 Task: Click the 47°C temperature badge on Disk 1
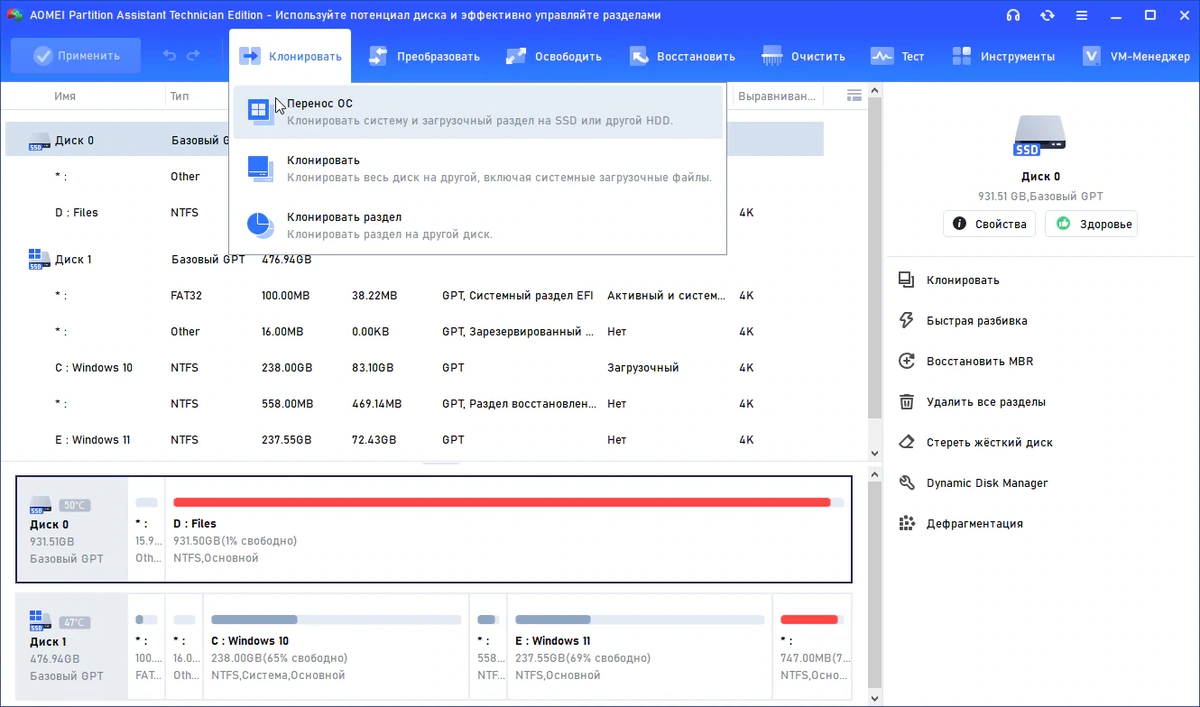point(75,622)
